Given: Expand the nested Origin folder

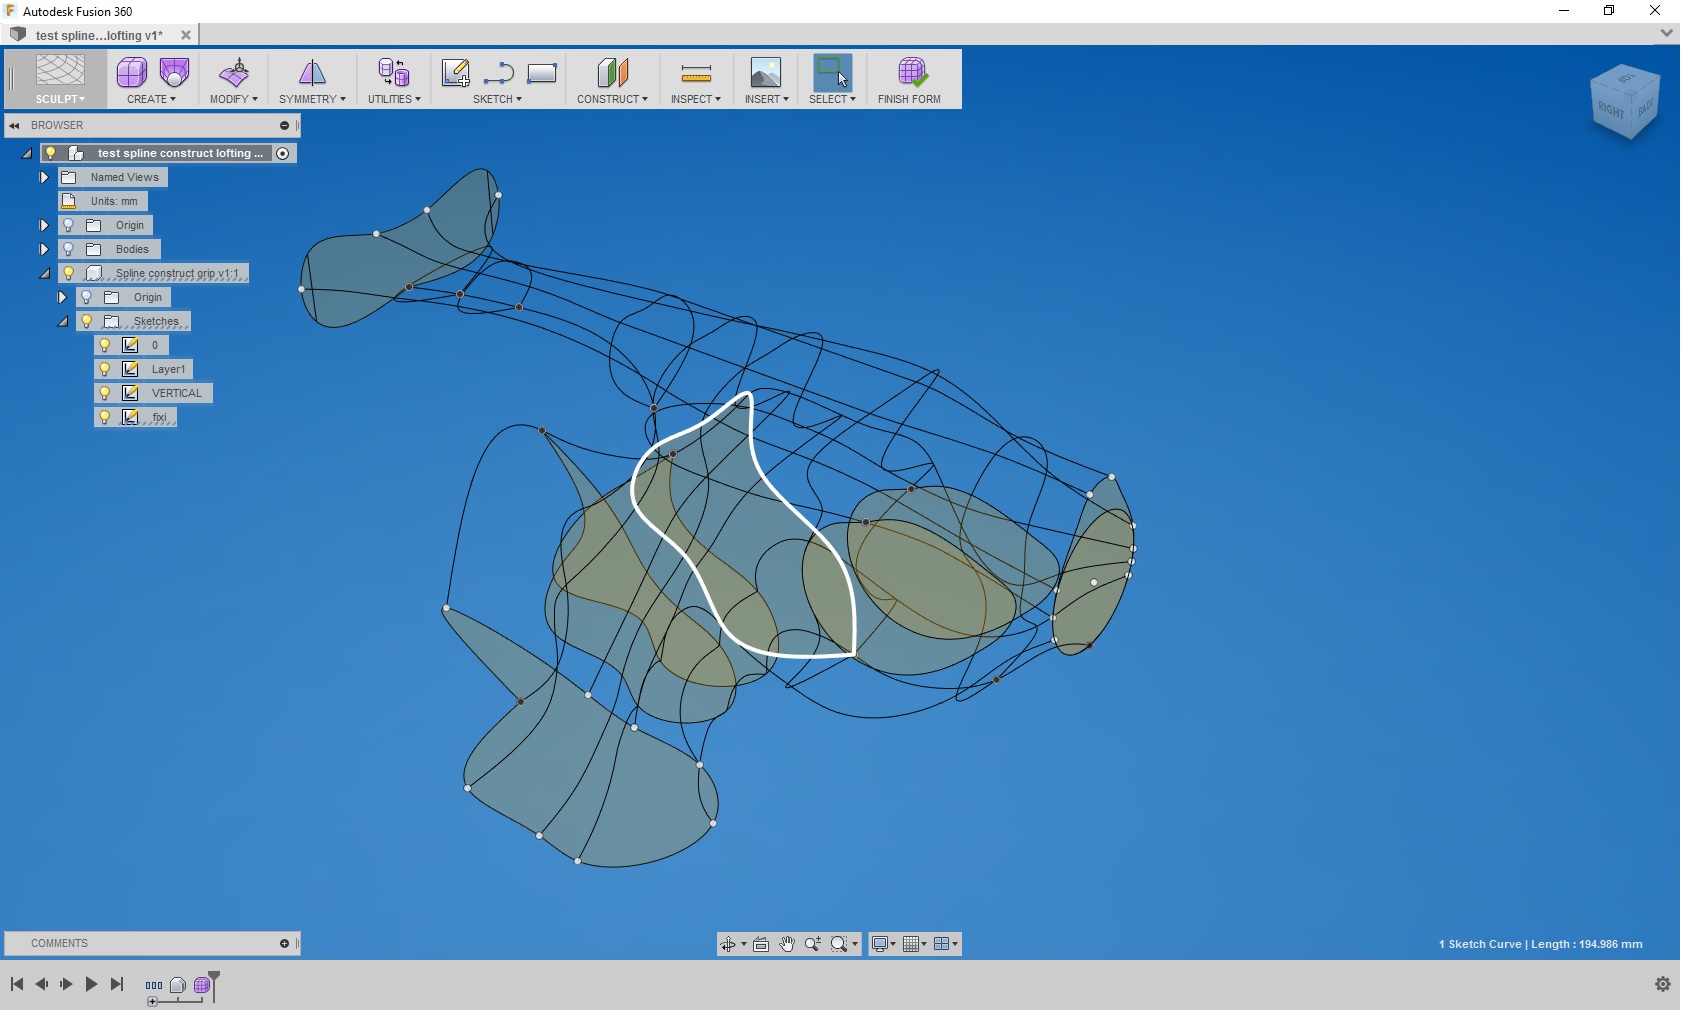Looking at the screenshot, I should pos(62,297).
